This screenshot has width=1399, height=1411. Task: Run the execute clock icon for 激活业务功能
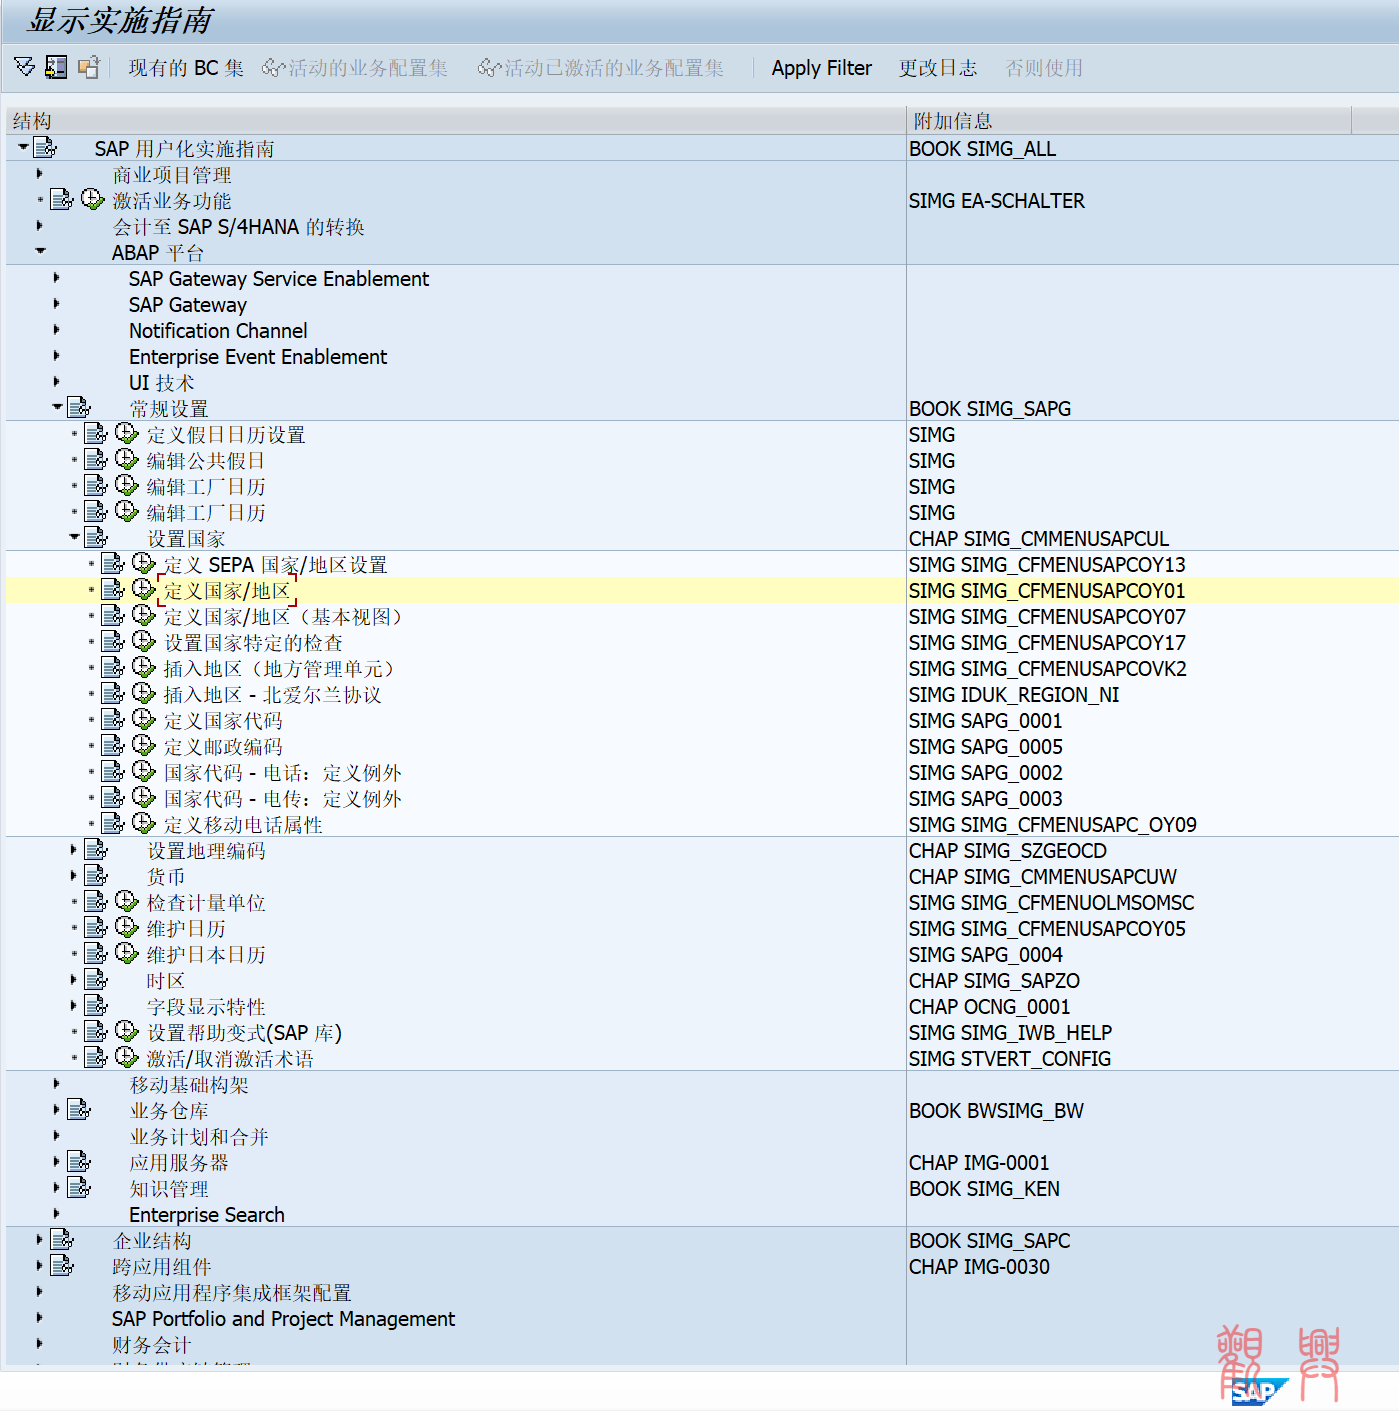pyautogui.click(x=93, y=199)
